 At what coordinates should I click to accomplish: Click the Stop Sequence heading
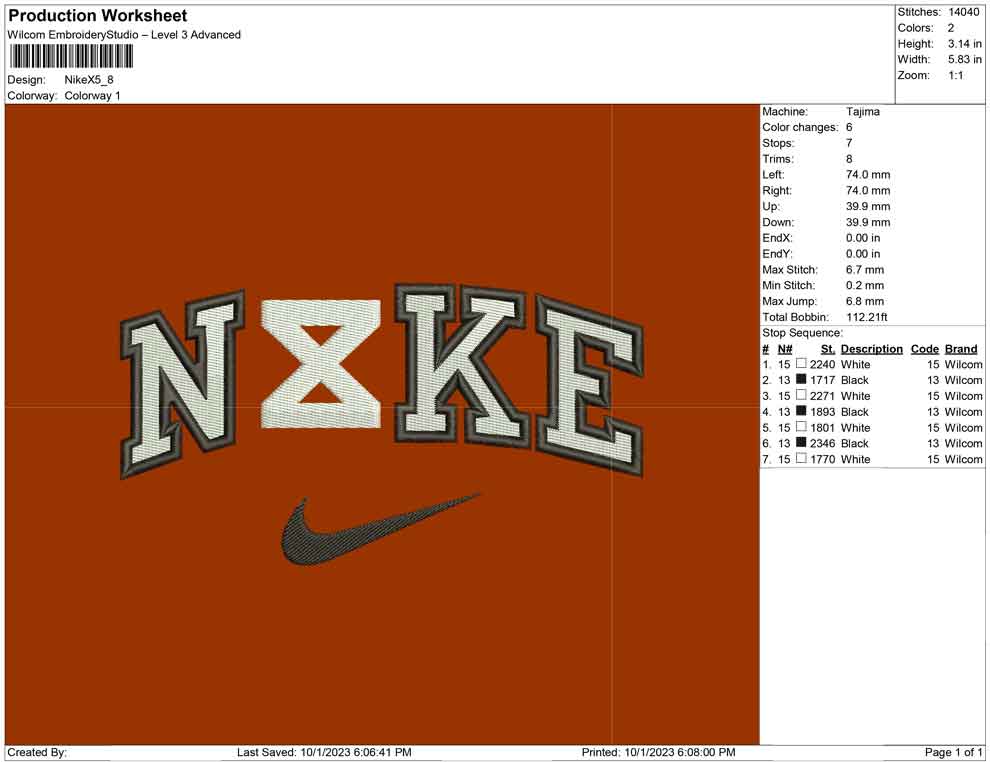(802, 333)
